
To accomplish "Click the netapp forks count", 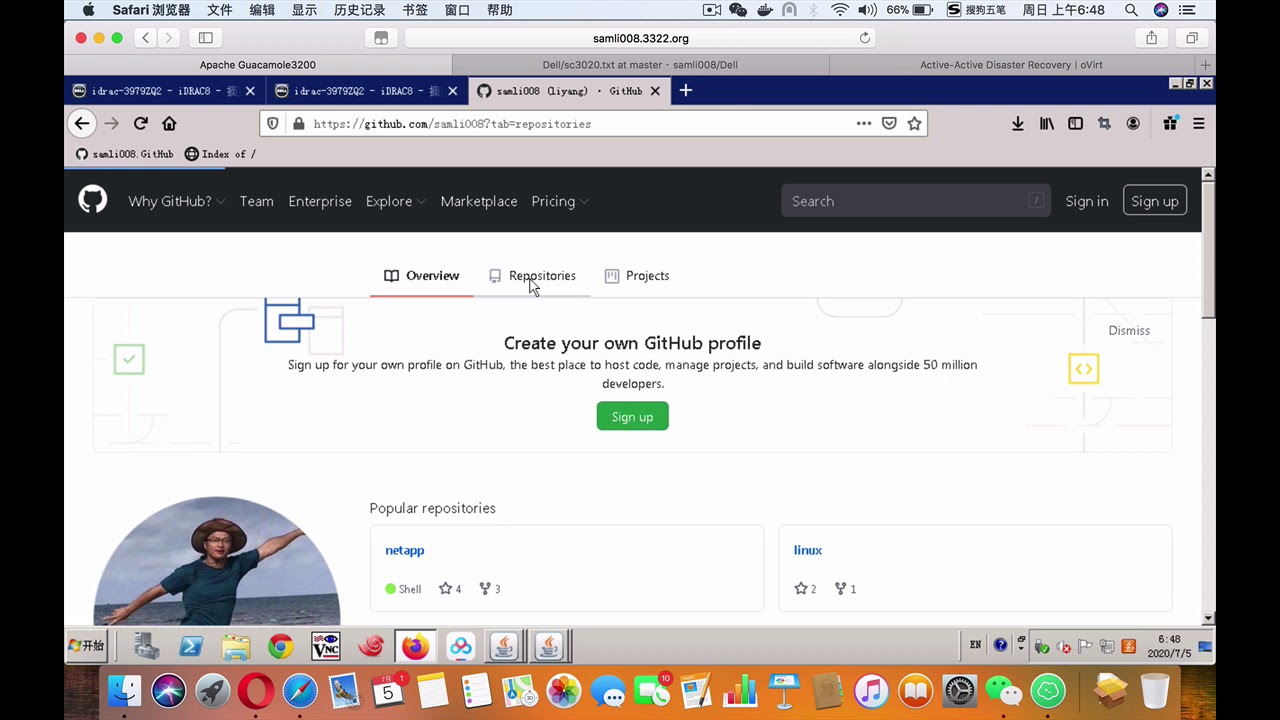I will point(490,589).
